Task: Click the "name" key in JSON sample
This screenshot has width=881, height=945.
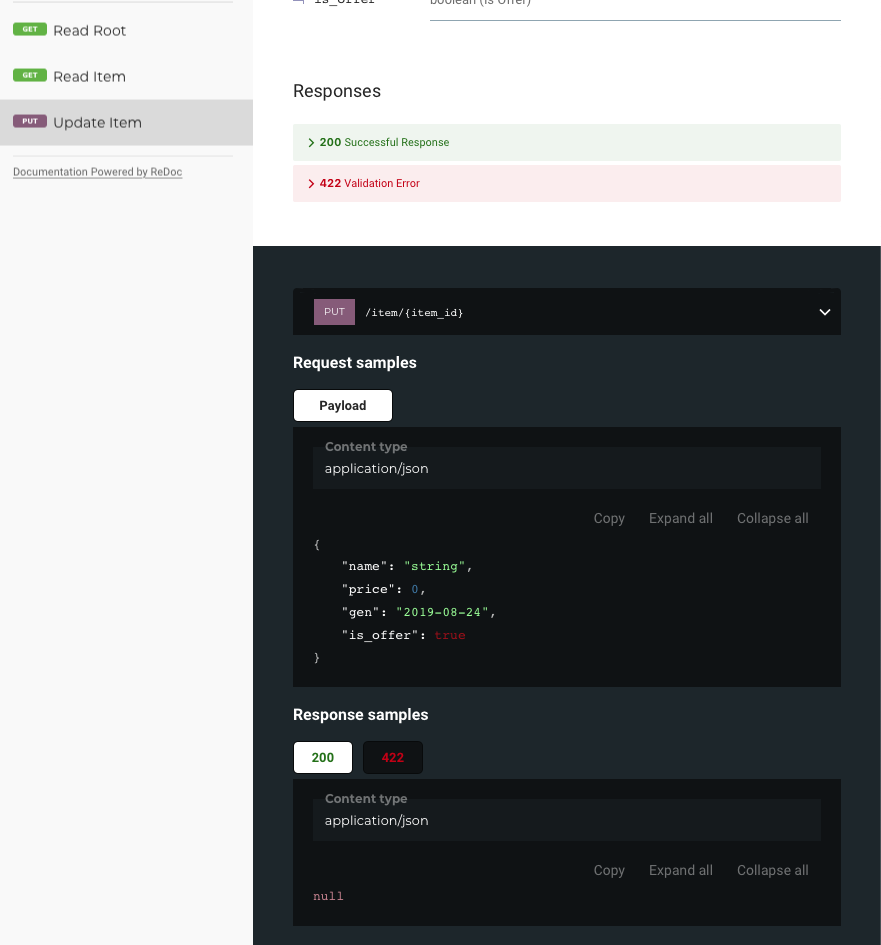Action: coord(364,566)
